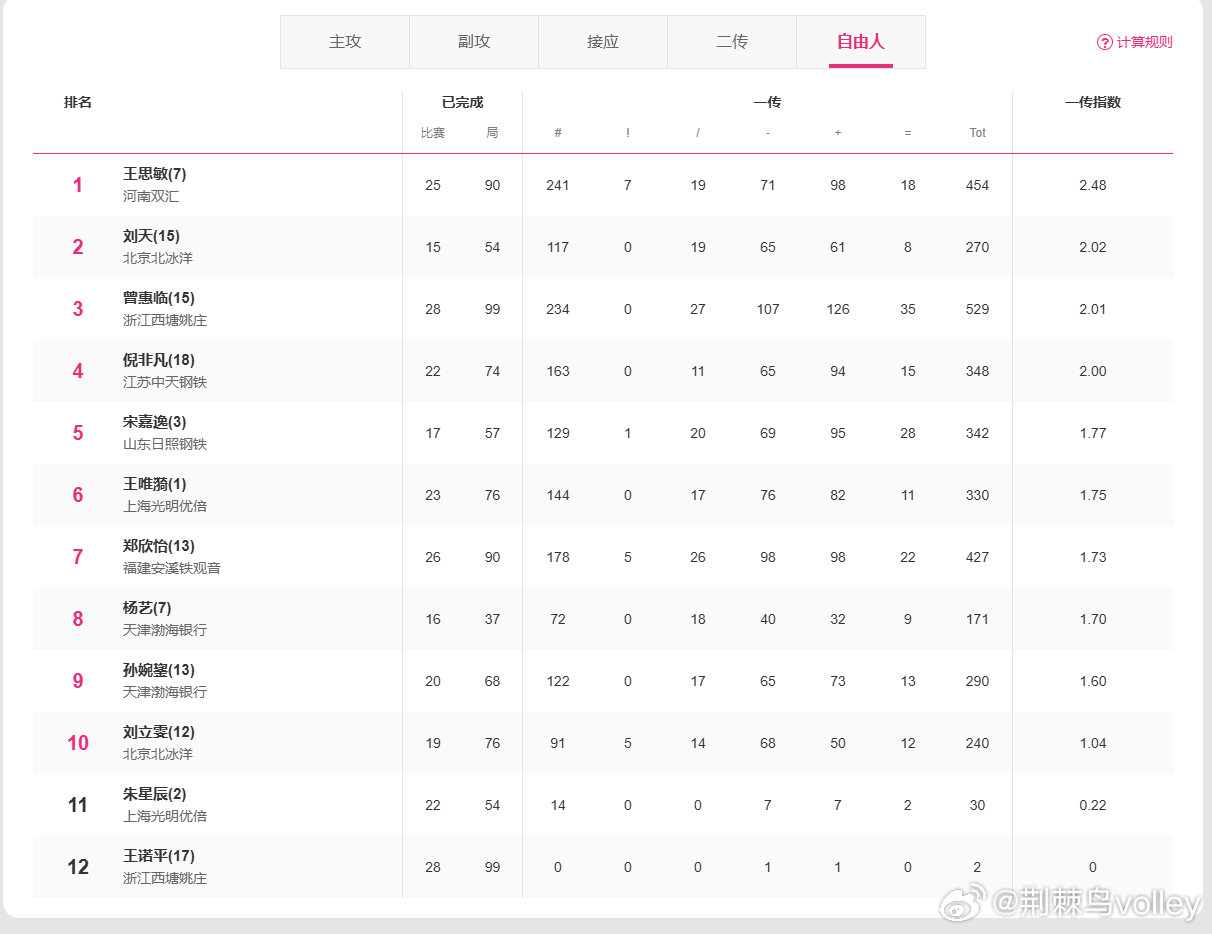The height and width of the screenshot is (934, 1212).
Task: Click rank number 1
Action: (78, 185)
